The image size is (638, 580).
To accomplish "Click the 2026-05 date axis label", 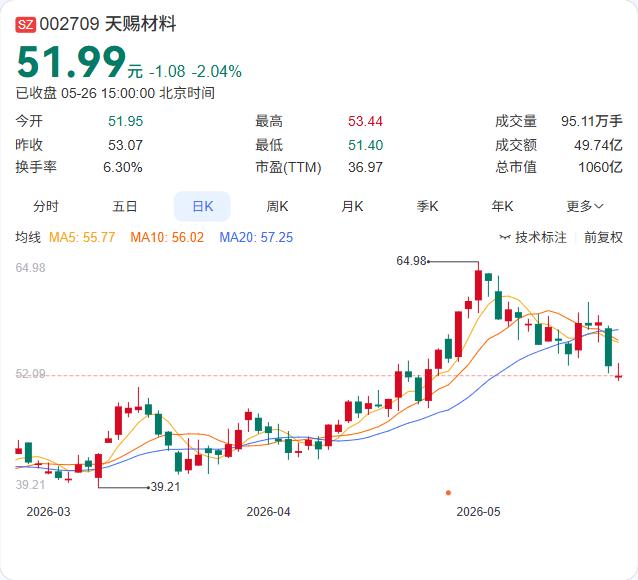I will pyautogui.click(x=478, y=512).
